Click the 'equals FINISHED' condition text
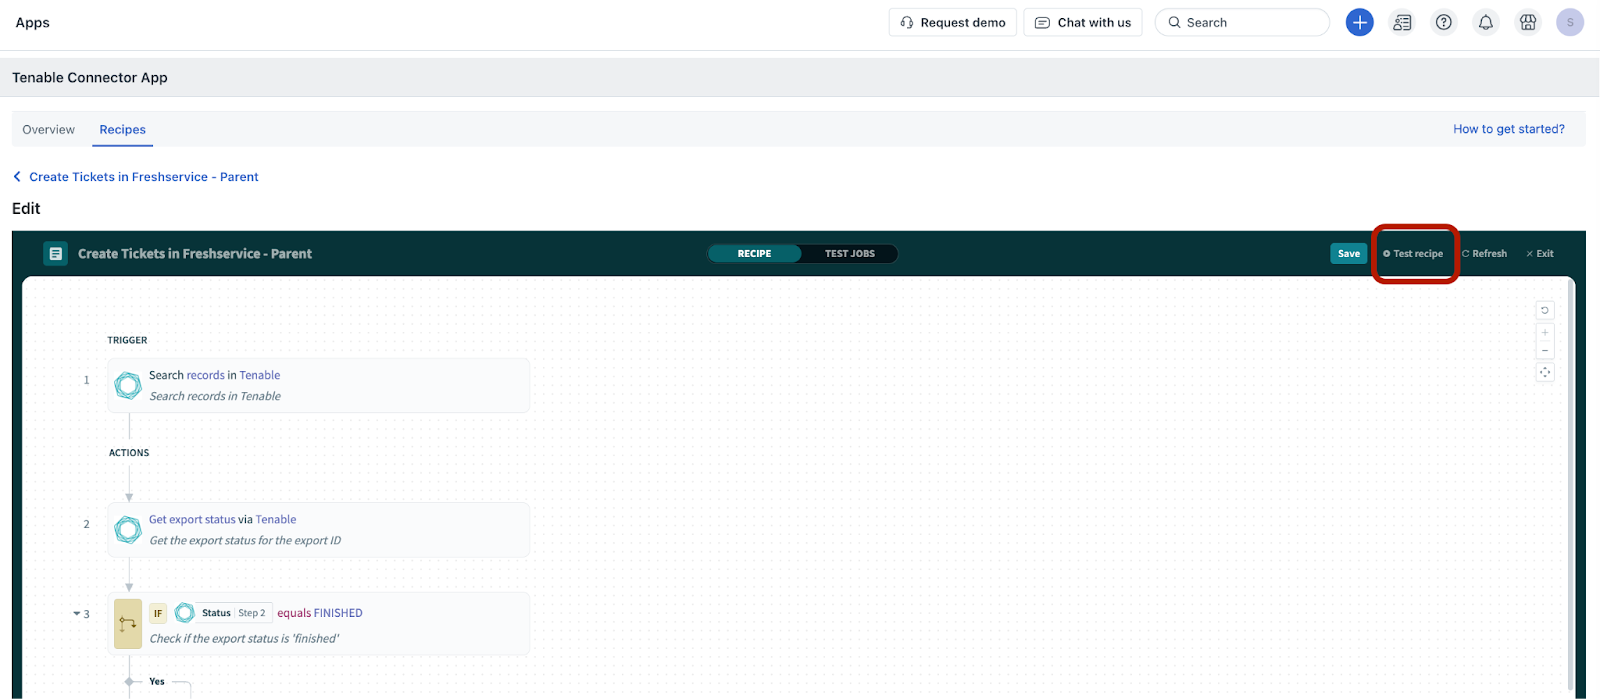Image resolution: width=1600 pixels, height=699 pixels. 320,613
